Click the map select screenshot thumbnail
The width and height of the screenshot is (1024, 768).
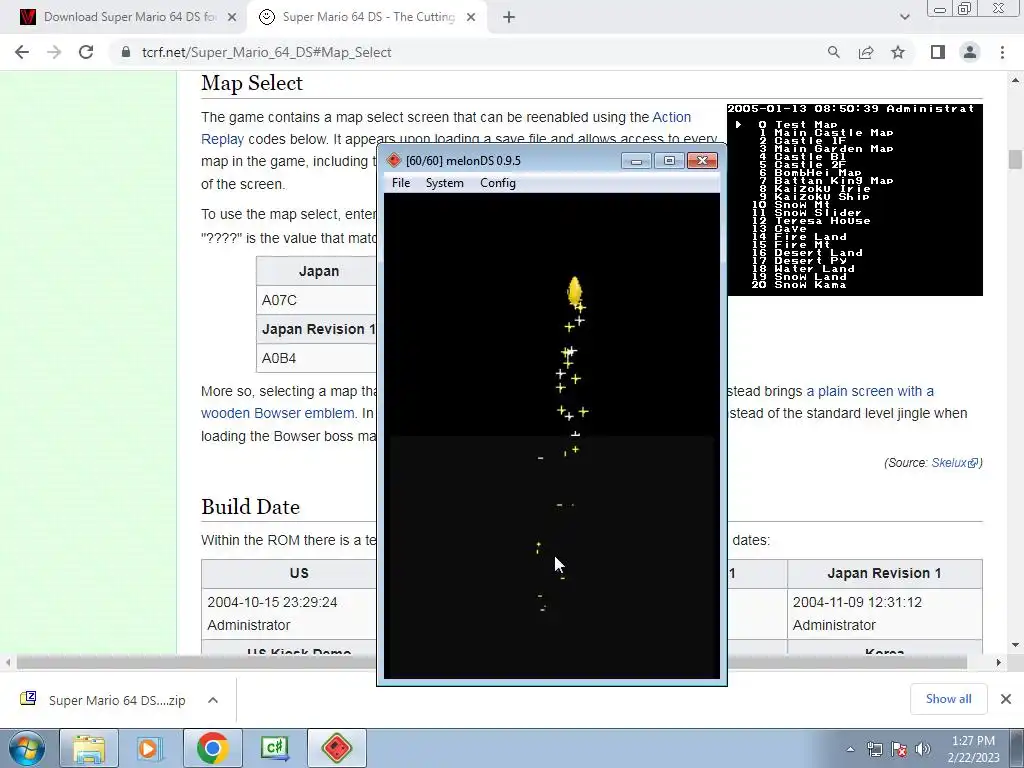(x=855, y=199)
